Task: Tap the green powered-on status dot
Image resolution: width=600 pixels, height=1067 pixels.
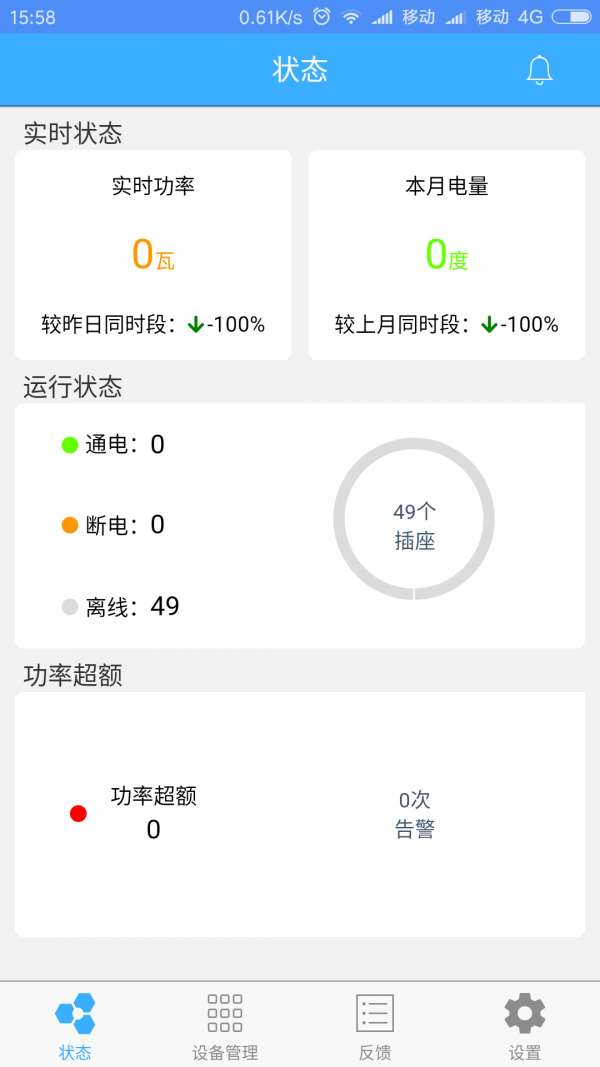Action: pyautogui.click(x=70, y=445)
